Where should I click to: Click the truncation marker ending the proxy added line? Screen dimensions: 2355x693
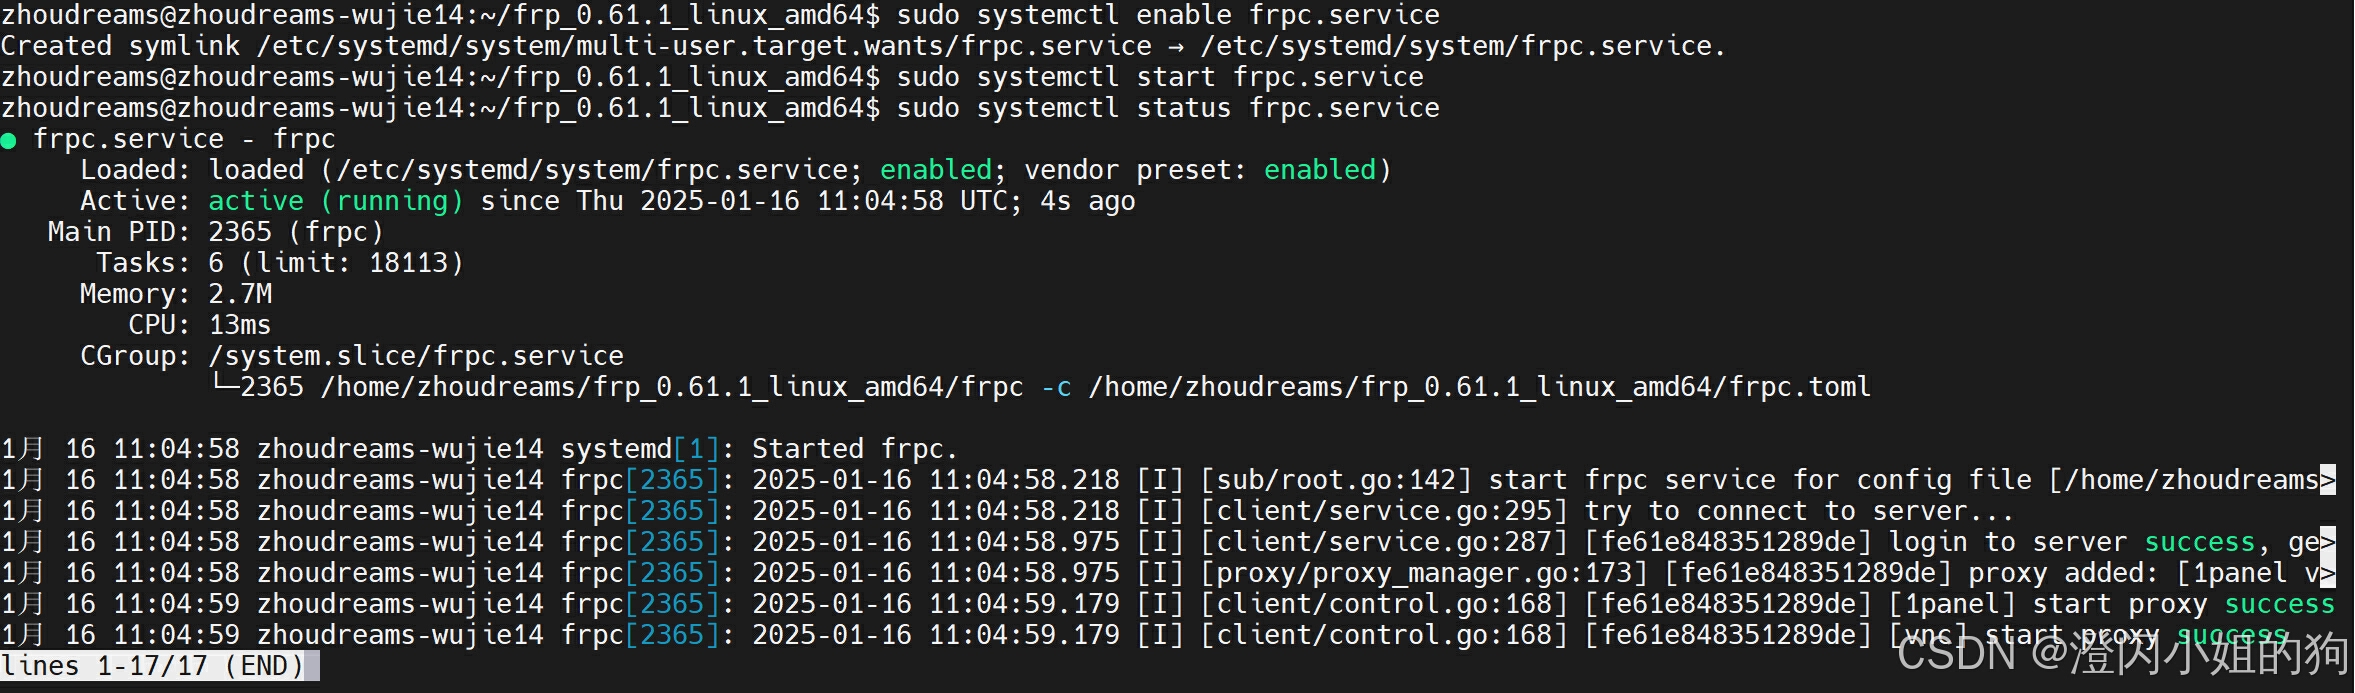tap(2328, 573)
